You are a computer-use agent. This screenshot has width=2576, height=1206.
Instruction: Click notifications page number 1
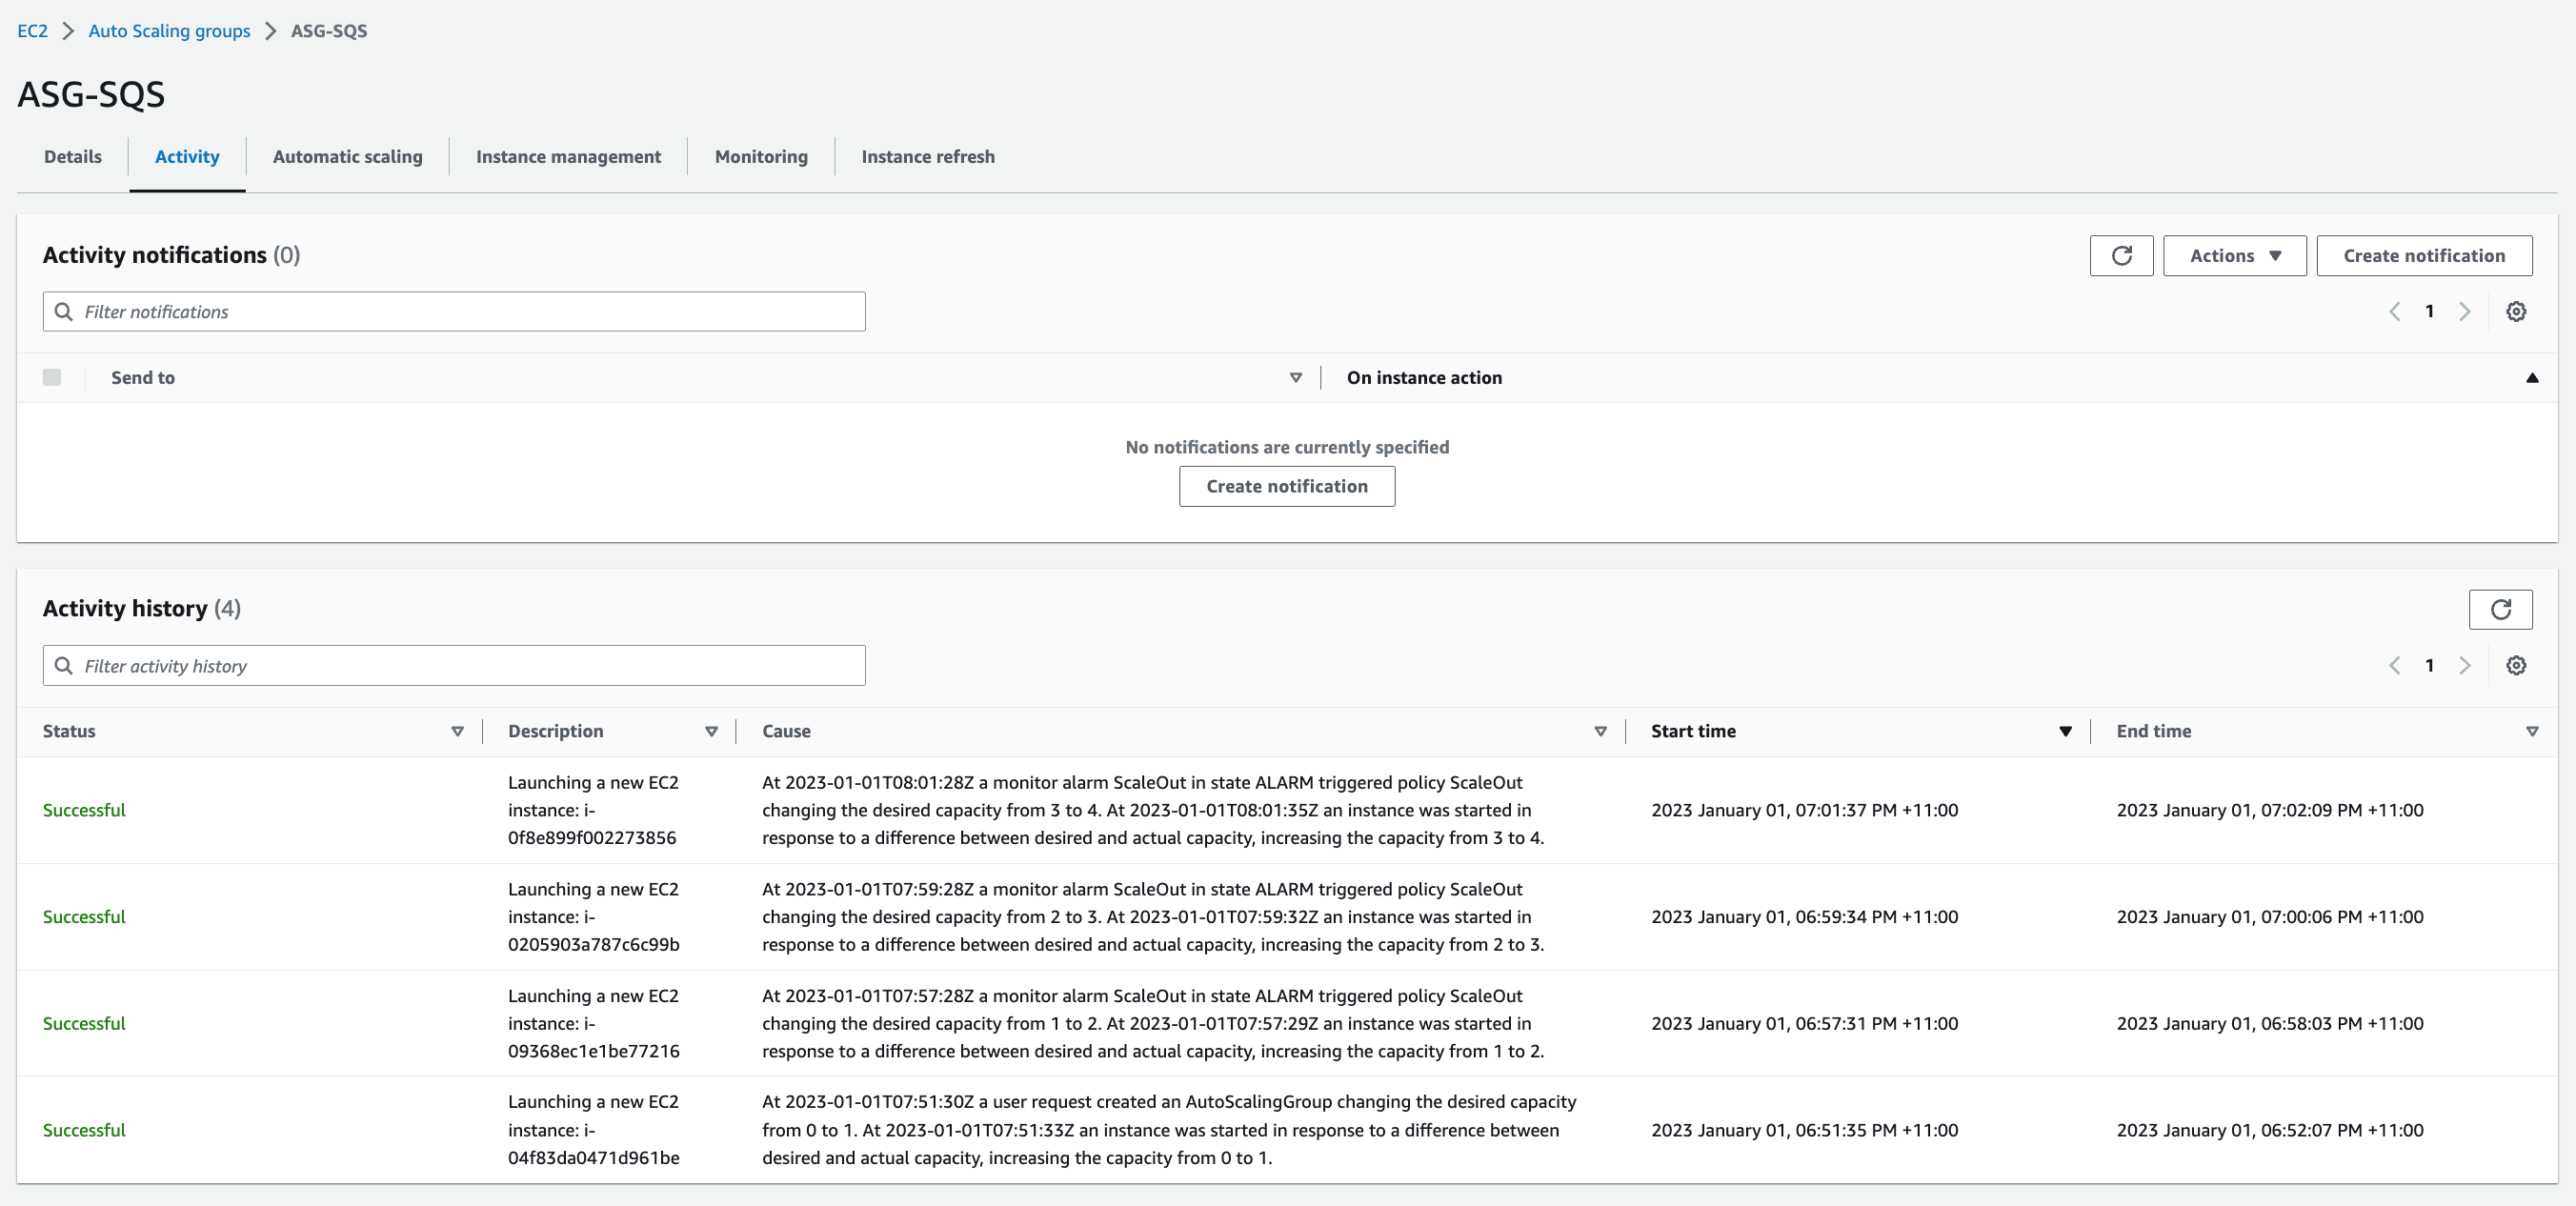coord(2429,312)
